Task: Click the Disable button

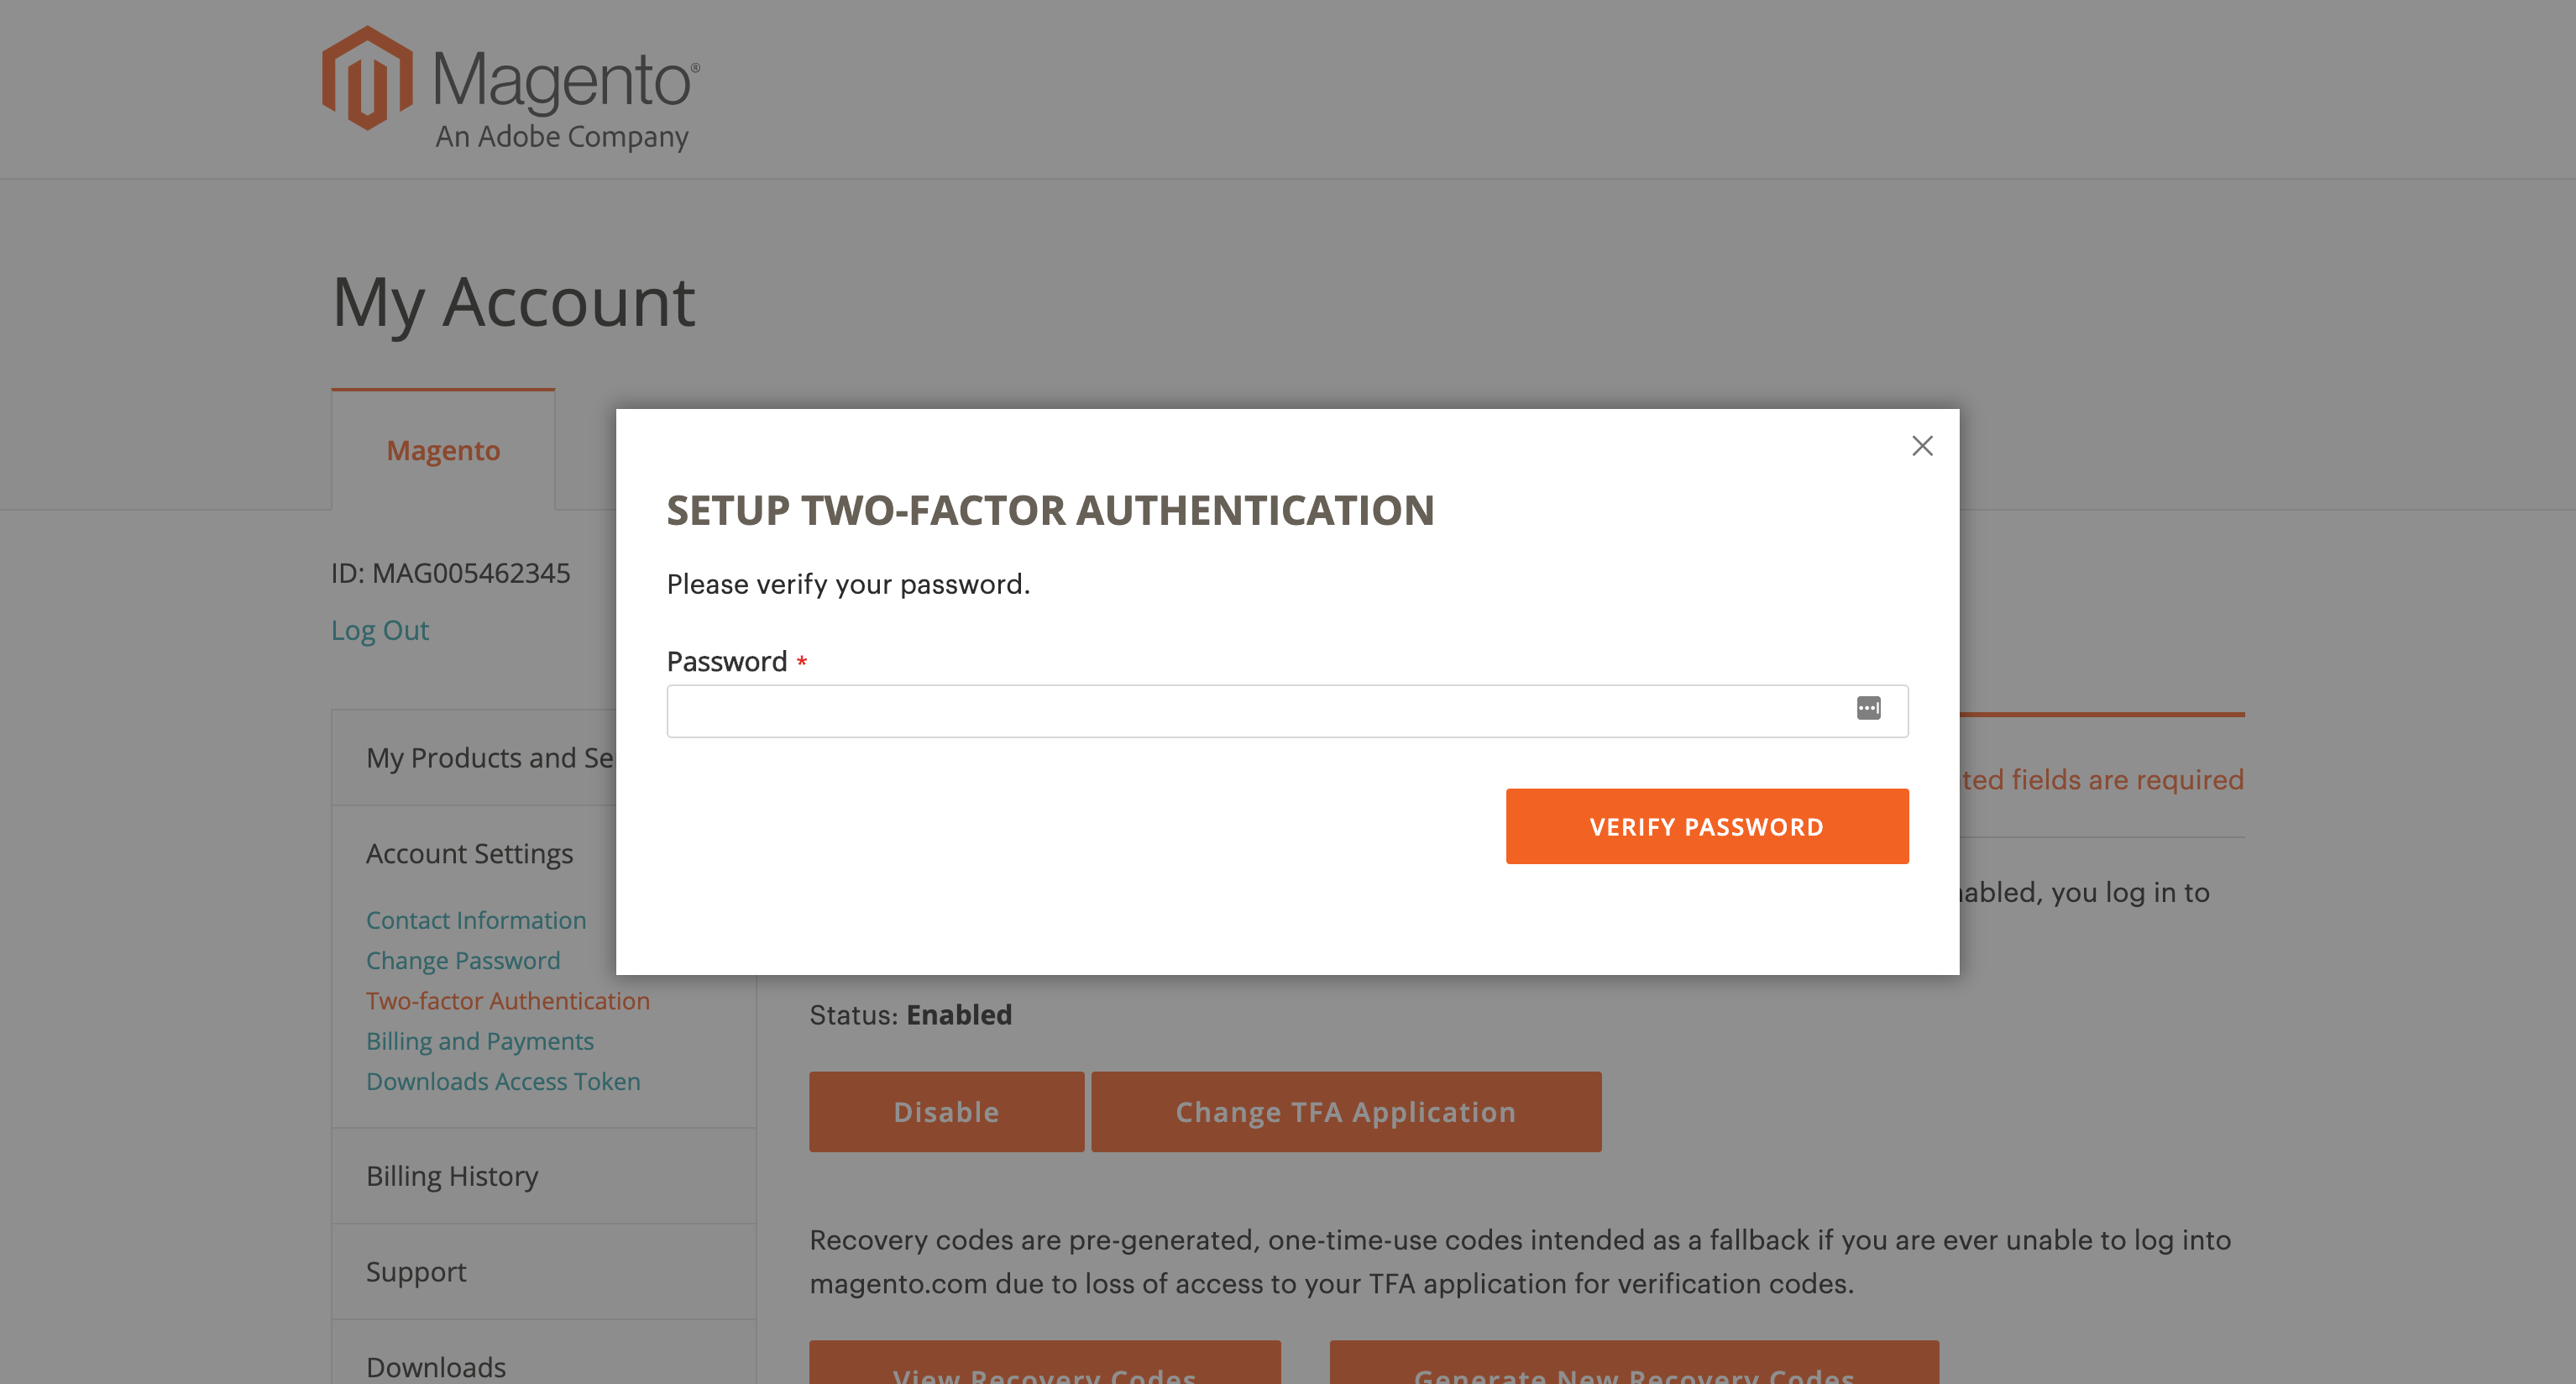Action: click(946, 1112)
